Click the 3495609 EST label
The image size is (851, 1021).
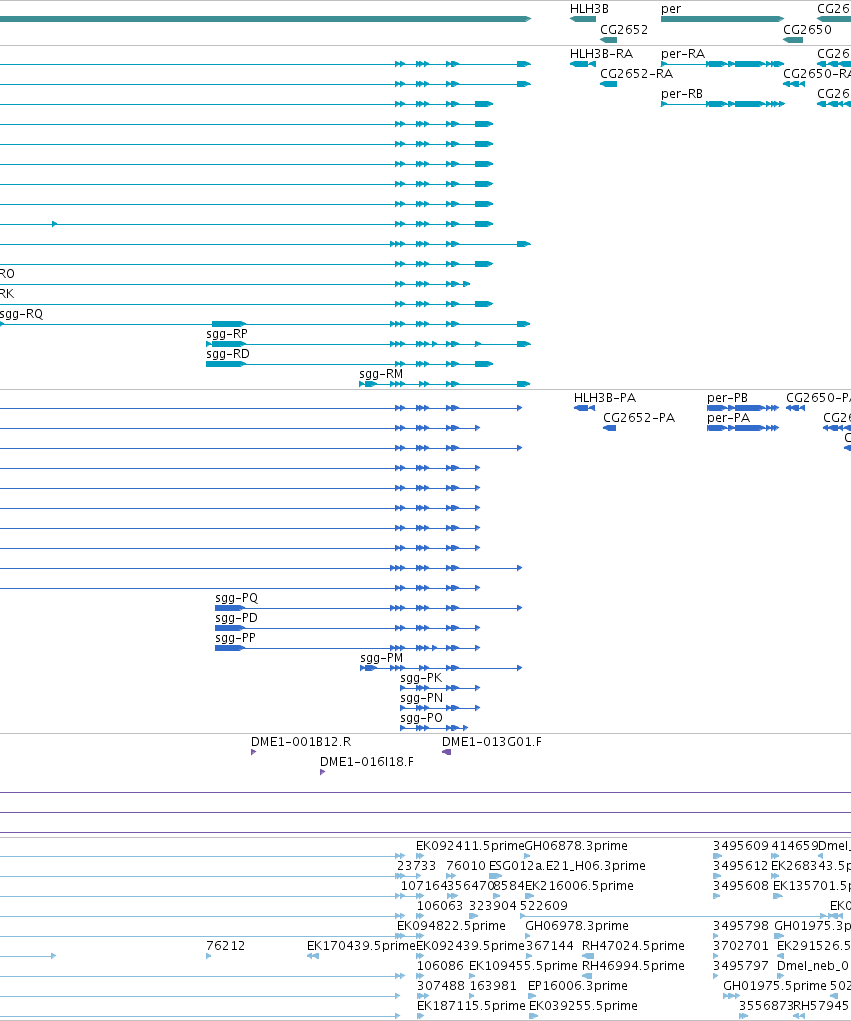741,846
